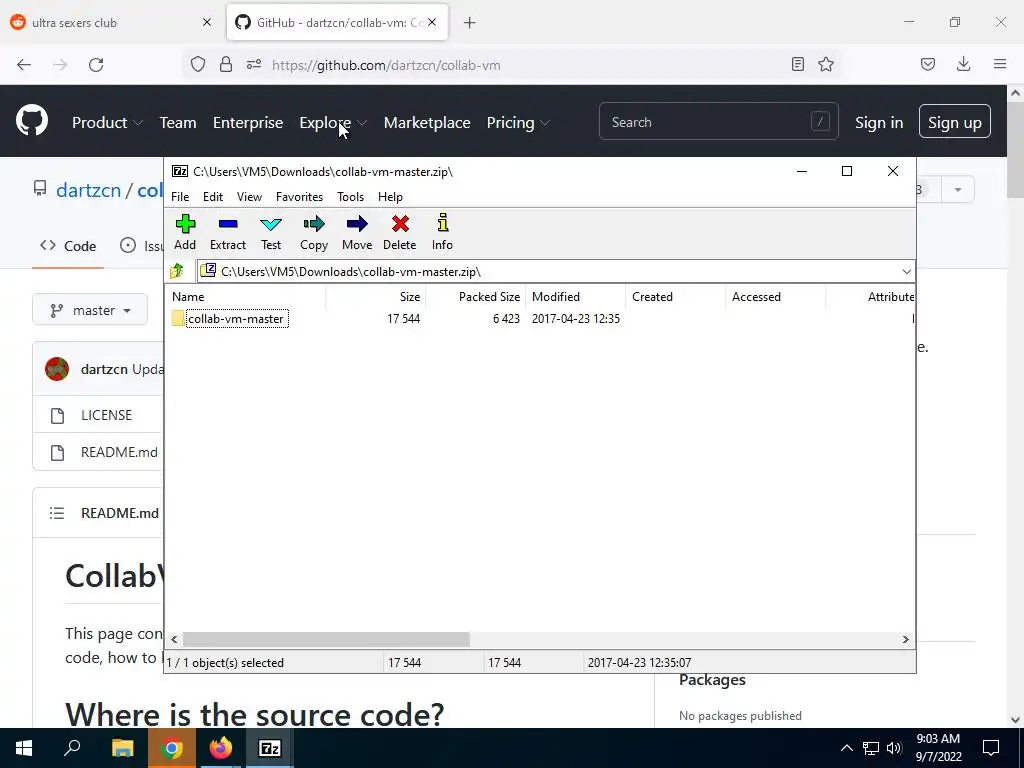The image size is (1024, 768).
Task: View site security lock information
Action: click(x=226, y=64)
